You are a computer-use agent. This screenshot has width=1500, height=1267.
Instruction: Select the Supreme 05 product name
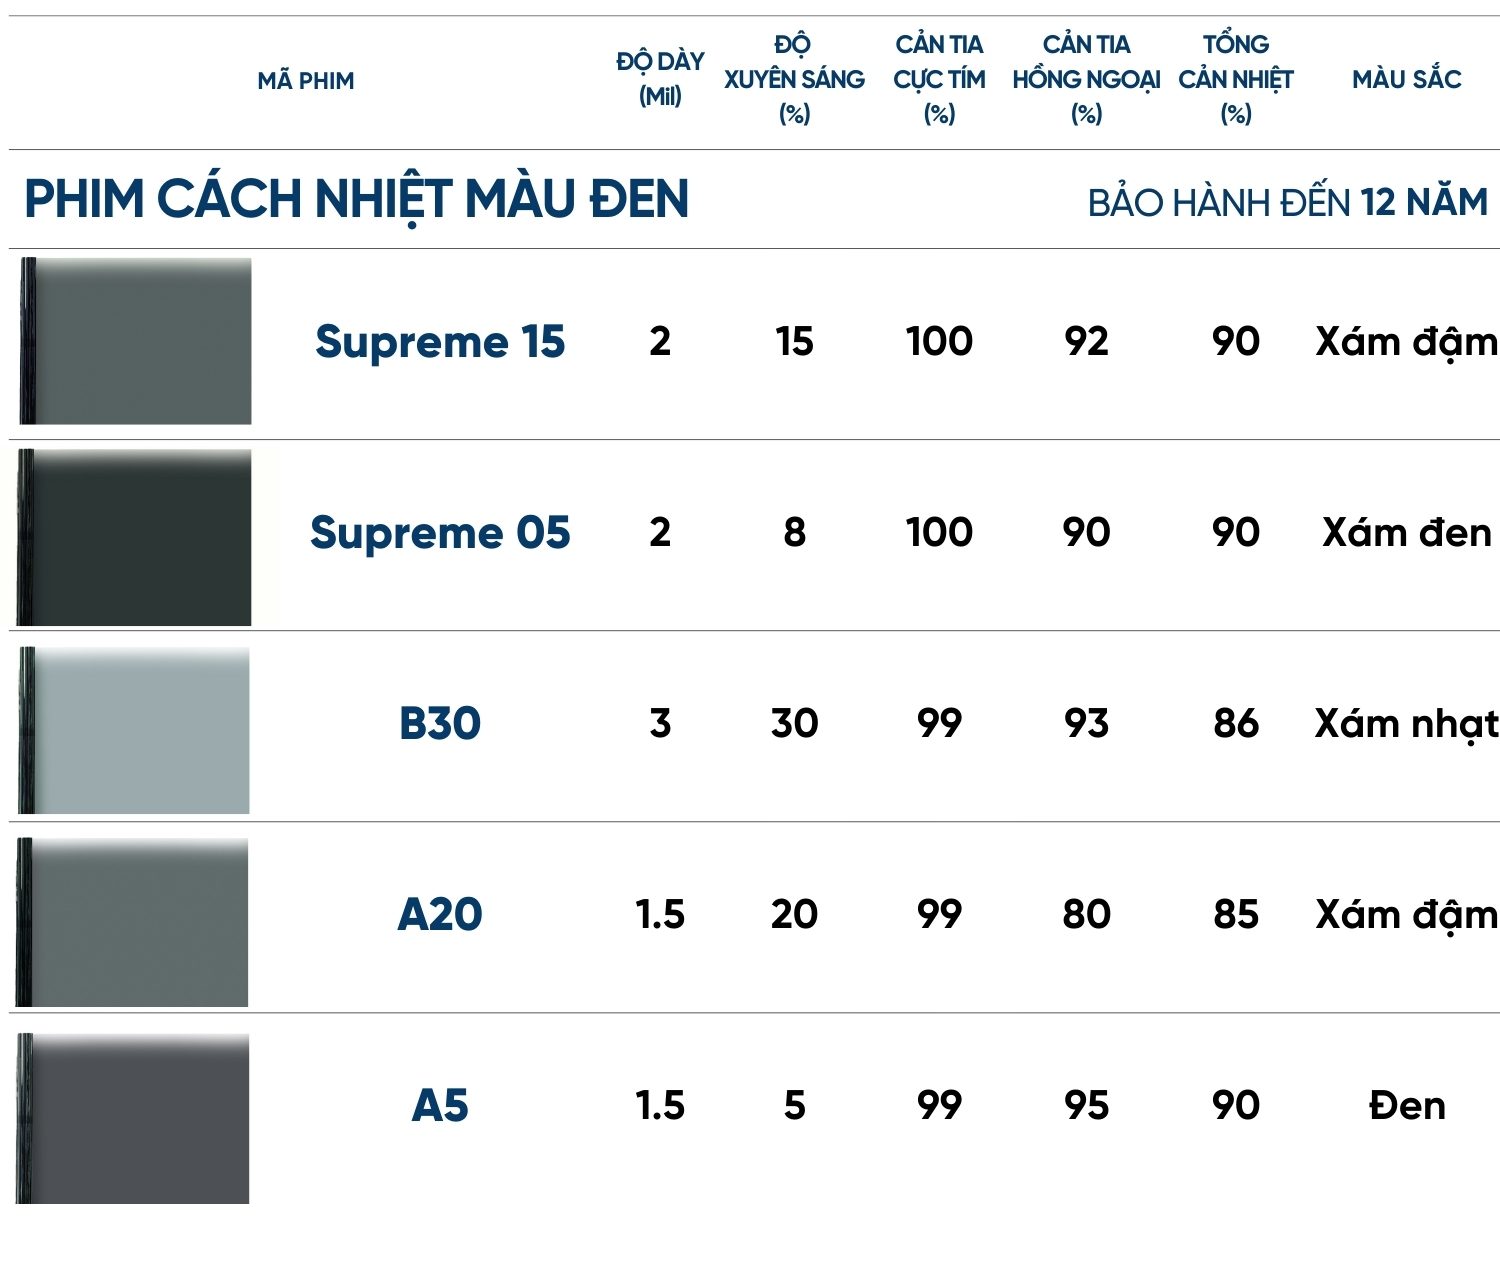point(440,533)
